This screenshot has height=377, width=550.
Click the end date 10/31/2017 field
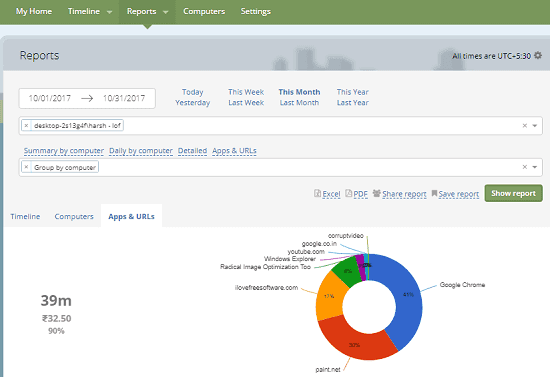pos(124,98)
